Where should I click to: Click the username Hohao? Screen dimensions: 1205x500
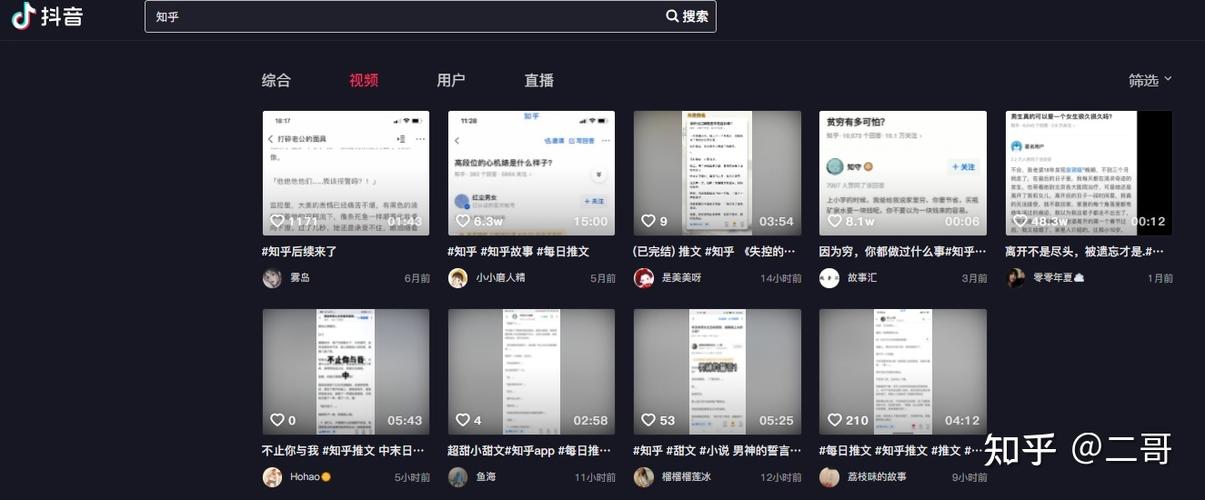[x=310, y=477]
